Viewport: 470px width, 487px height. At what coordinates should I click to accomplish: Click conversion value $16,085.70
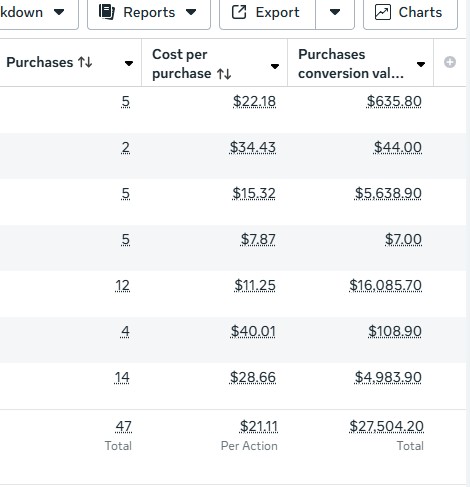pos(386,285)
